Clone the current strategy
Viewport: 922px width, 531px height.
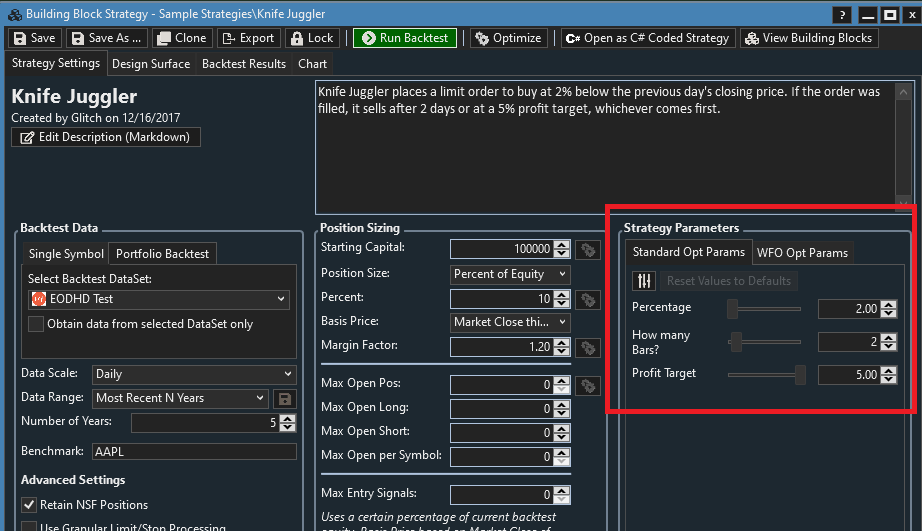pyautogui.click(x=181, y=38)
